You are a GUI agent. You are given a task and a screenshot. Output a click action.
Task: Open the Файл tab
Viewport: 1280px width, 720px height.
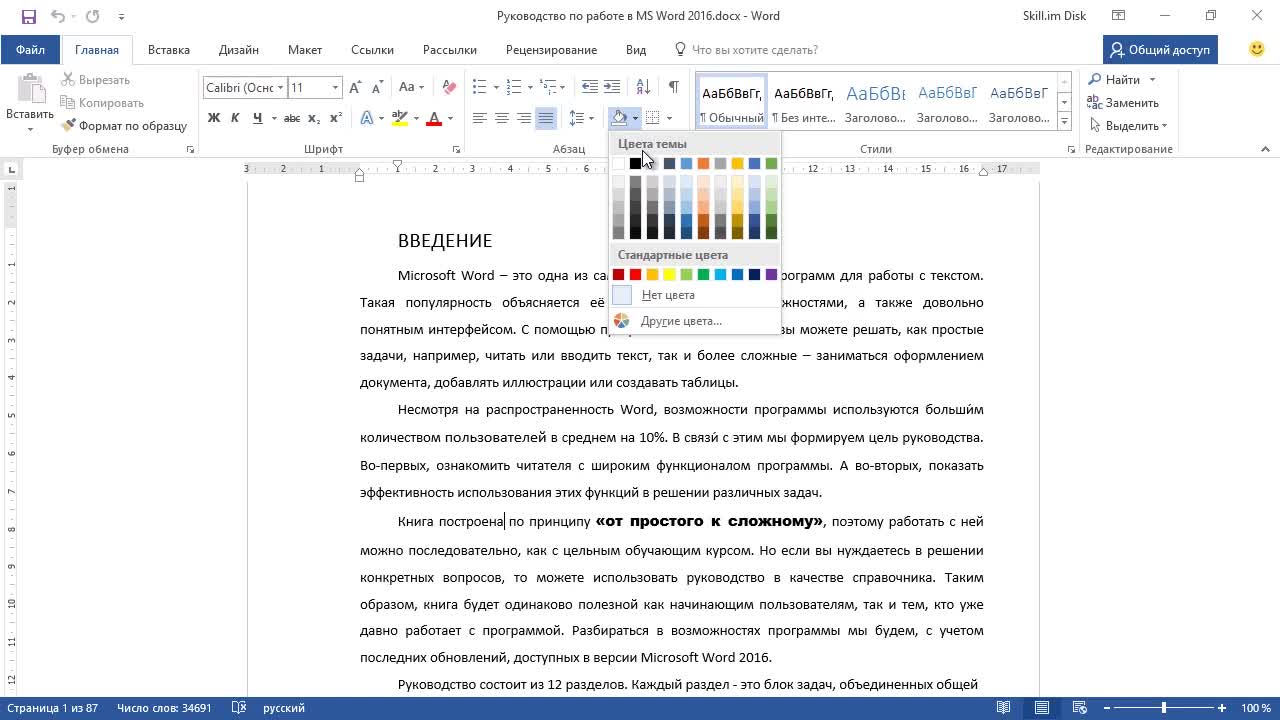click(30, 50)
